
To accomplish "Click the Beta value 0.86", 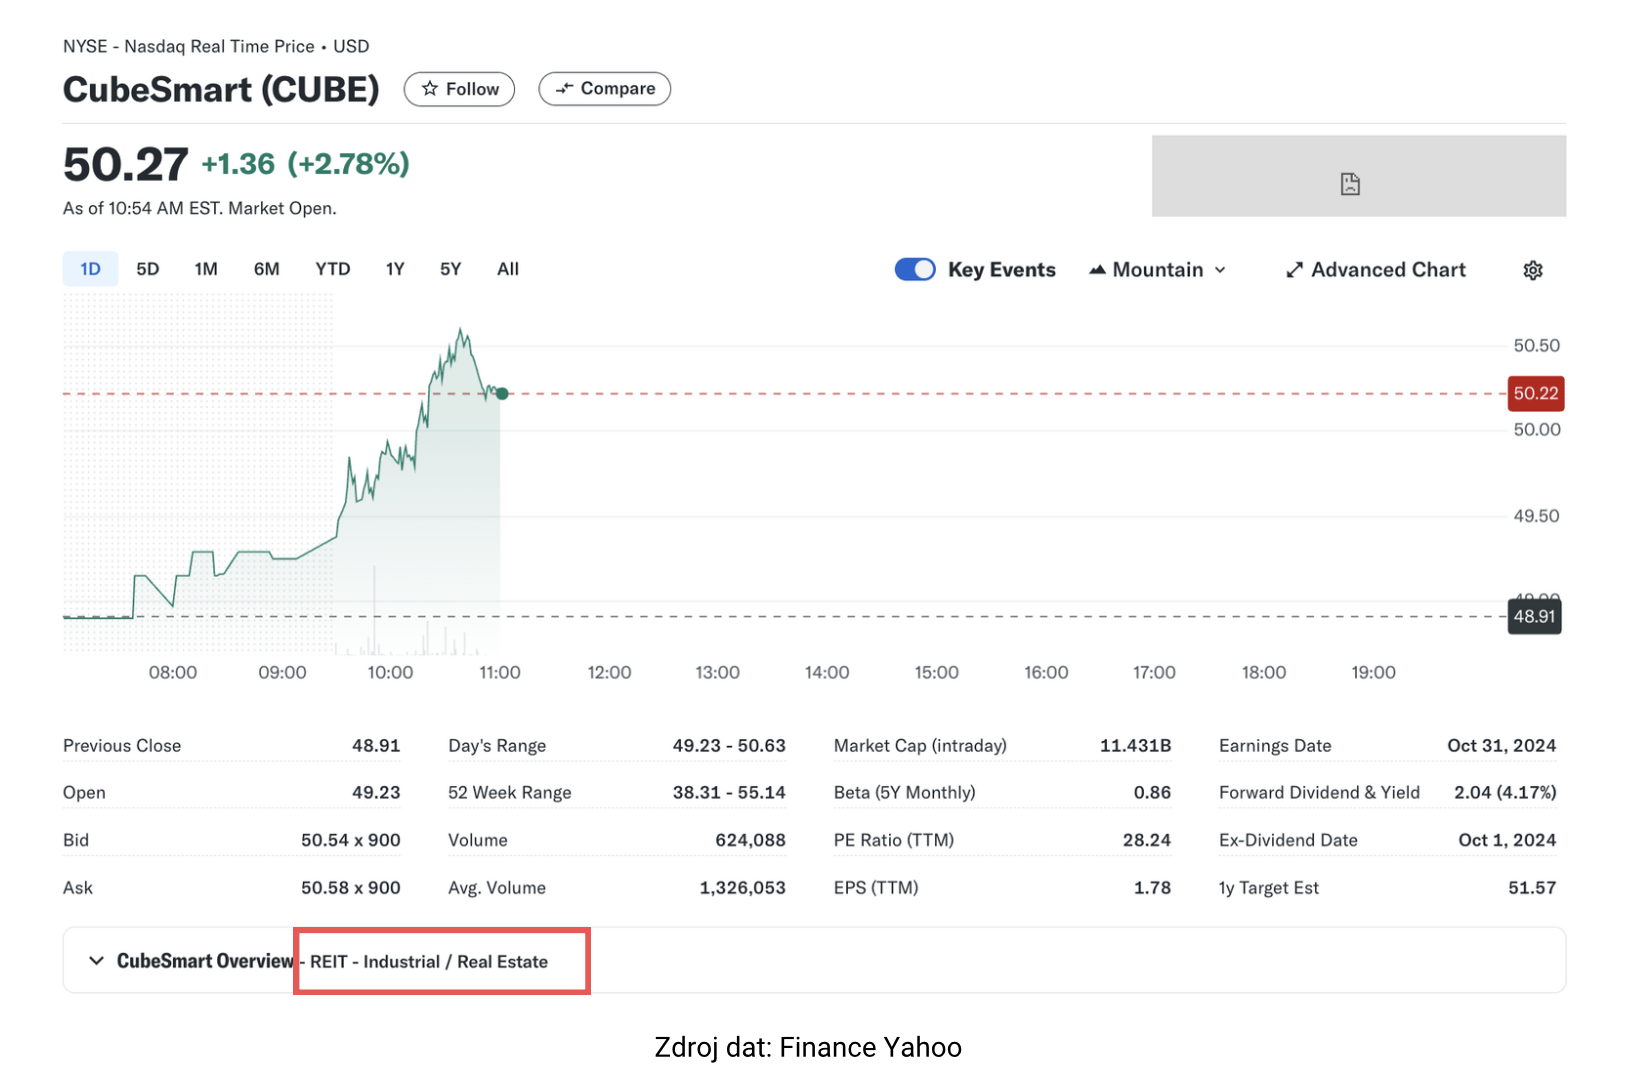I will click(x=1152, y=793).
